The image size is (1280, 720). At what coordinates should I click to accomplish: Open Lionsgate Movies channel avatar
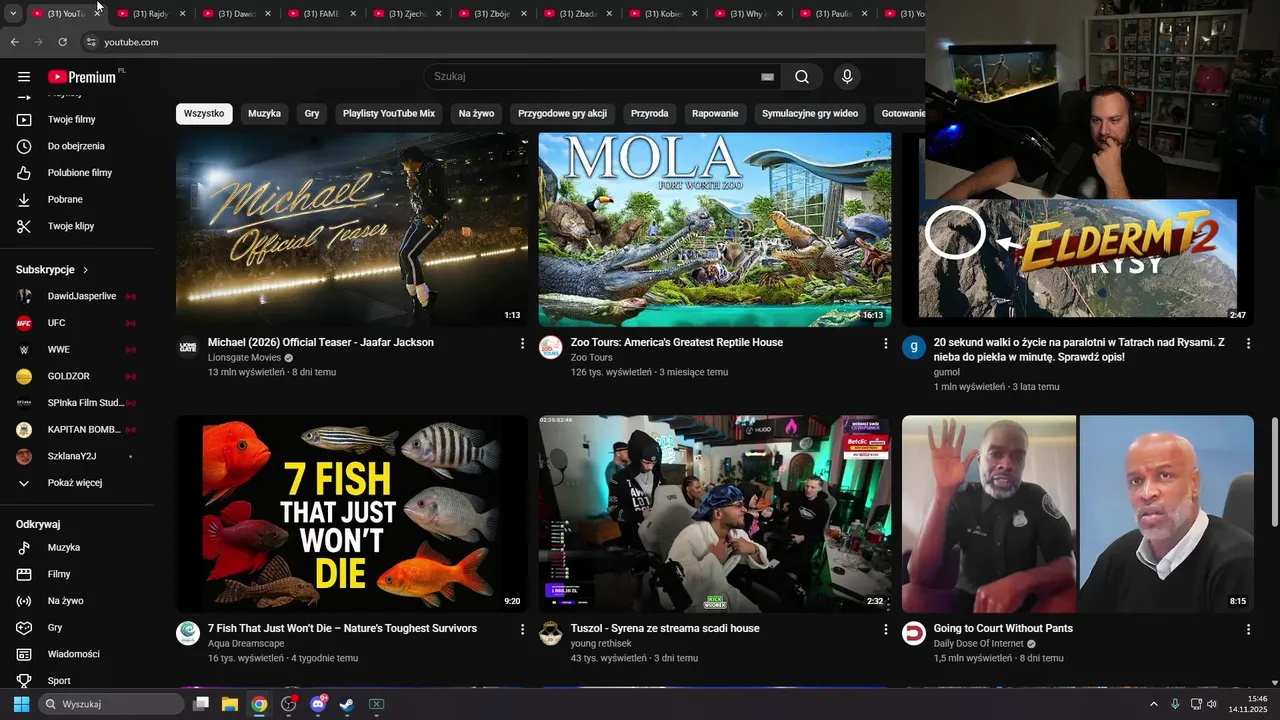point(188,347)
